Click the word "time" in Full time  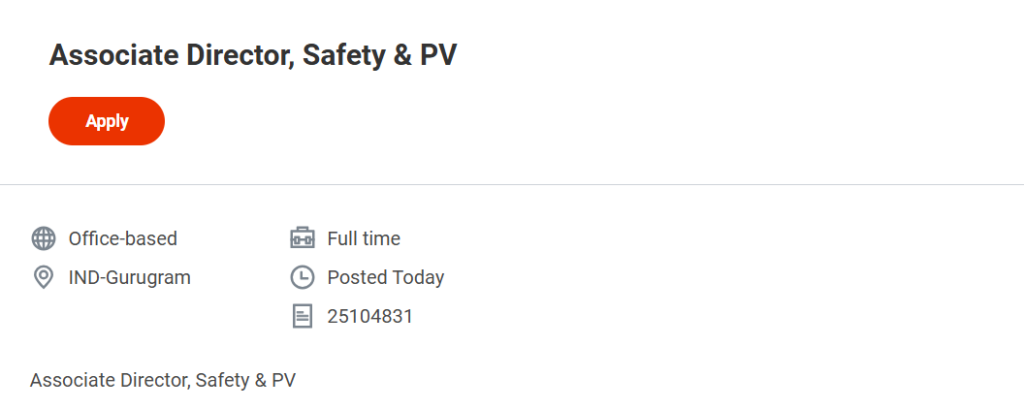point(381,239)
